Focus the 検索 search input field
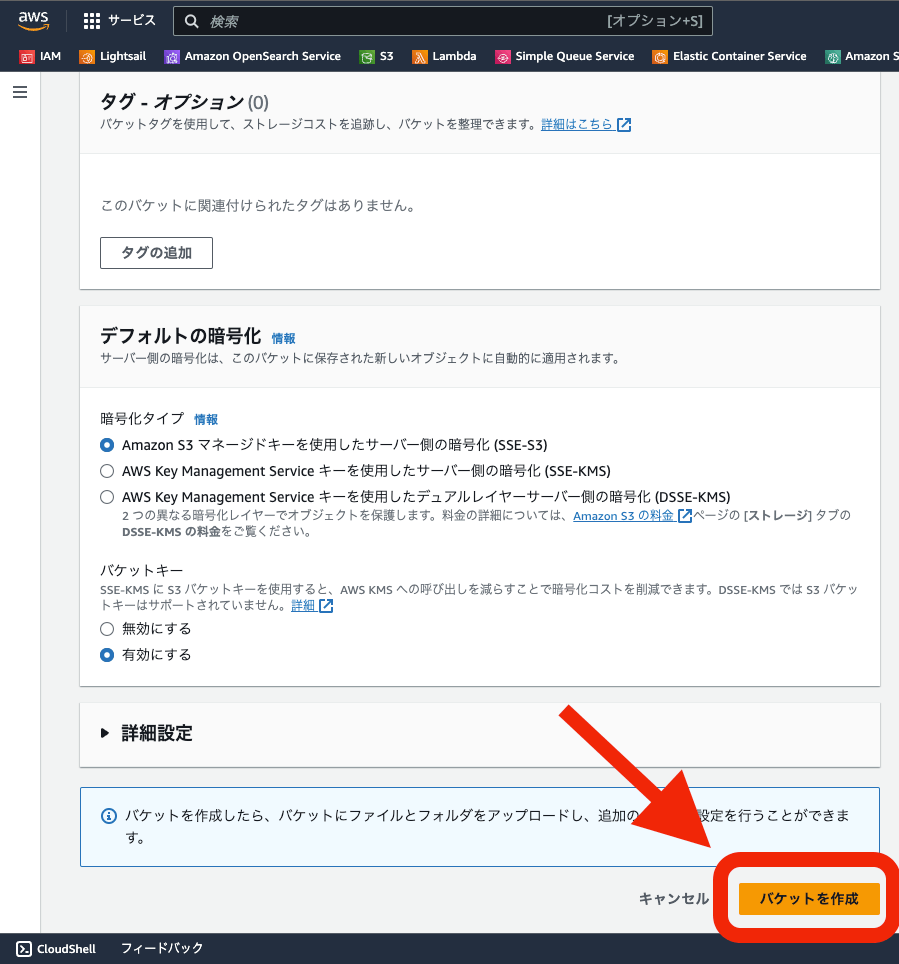Image resolution: width=899 pixels, height=964 pixels. (443, 22)
